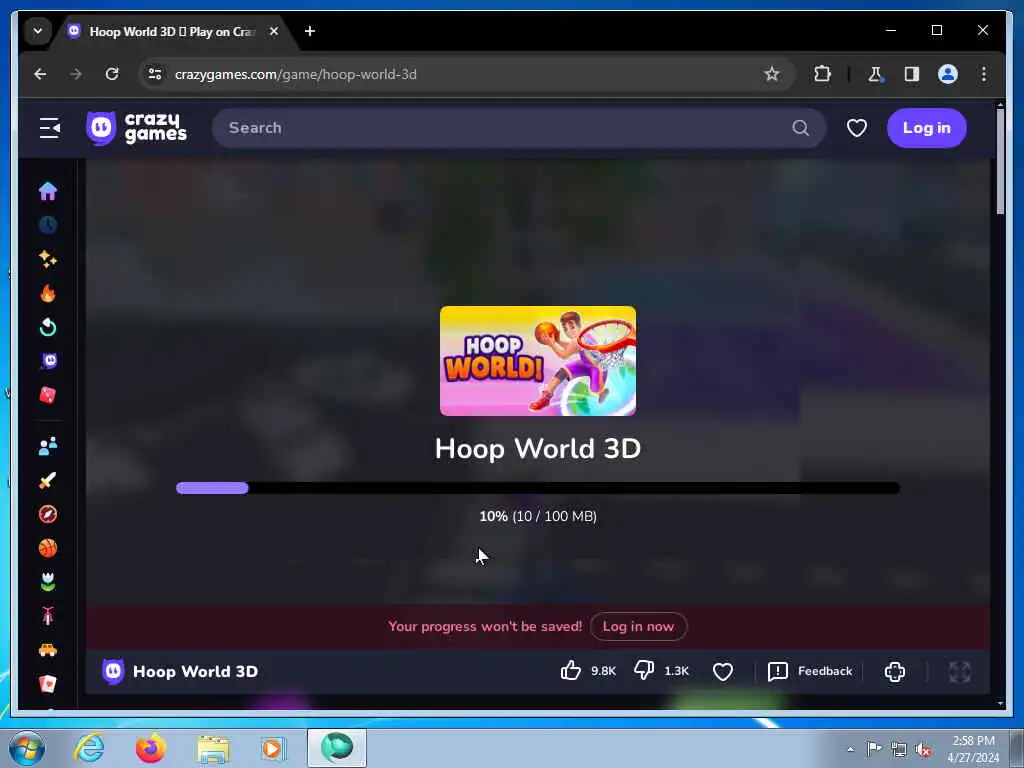Click the address bar URL
The width and height of the screenshot is (1024, 768).
[x=296, y=74]
